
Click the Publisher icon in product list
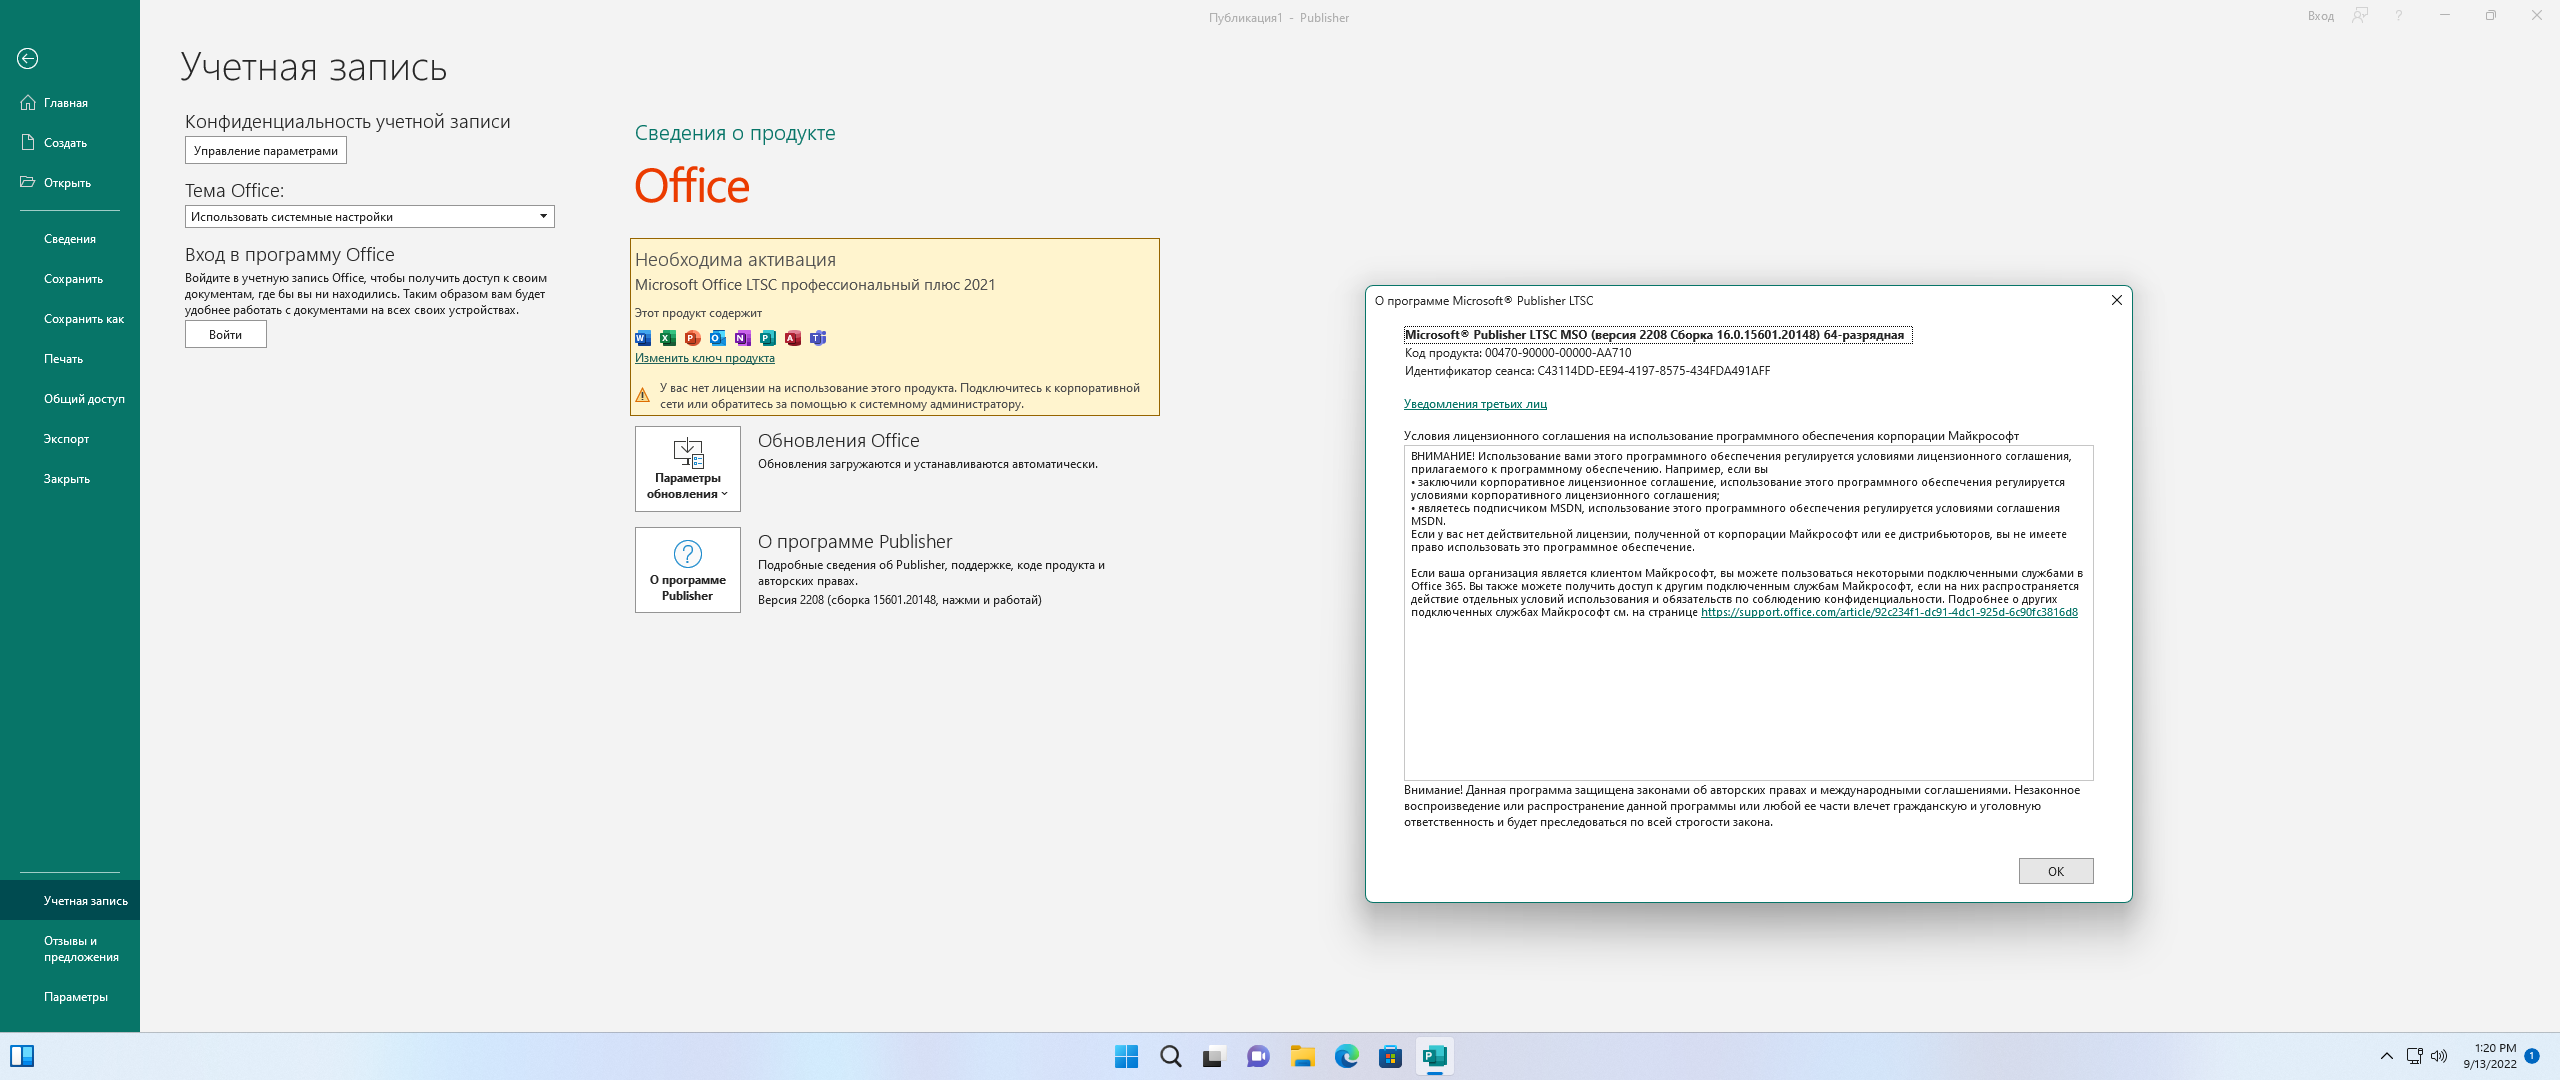(768, 338)
